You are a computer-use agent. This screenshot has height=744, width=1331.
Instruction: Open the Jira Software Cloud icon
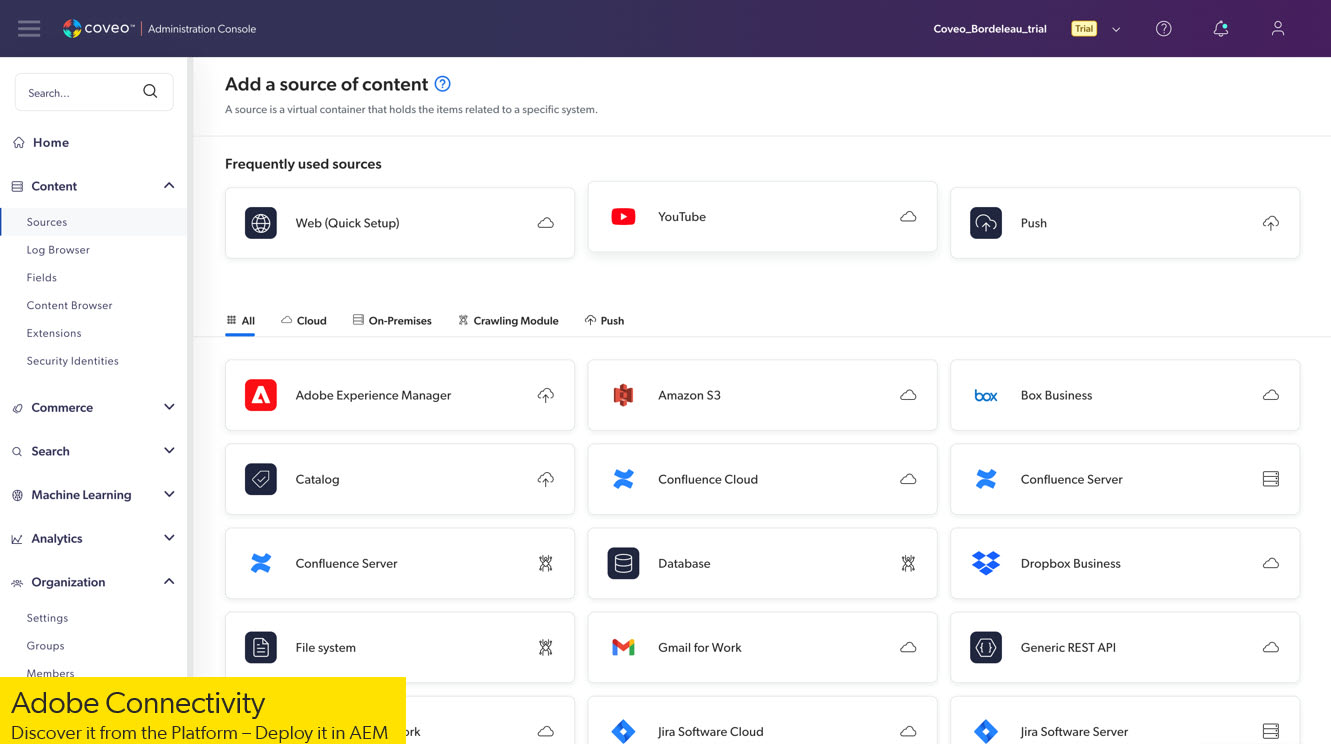[623, 731]
